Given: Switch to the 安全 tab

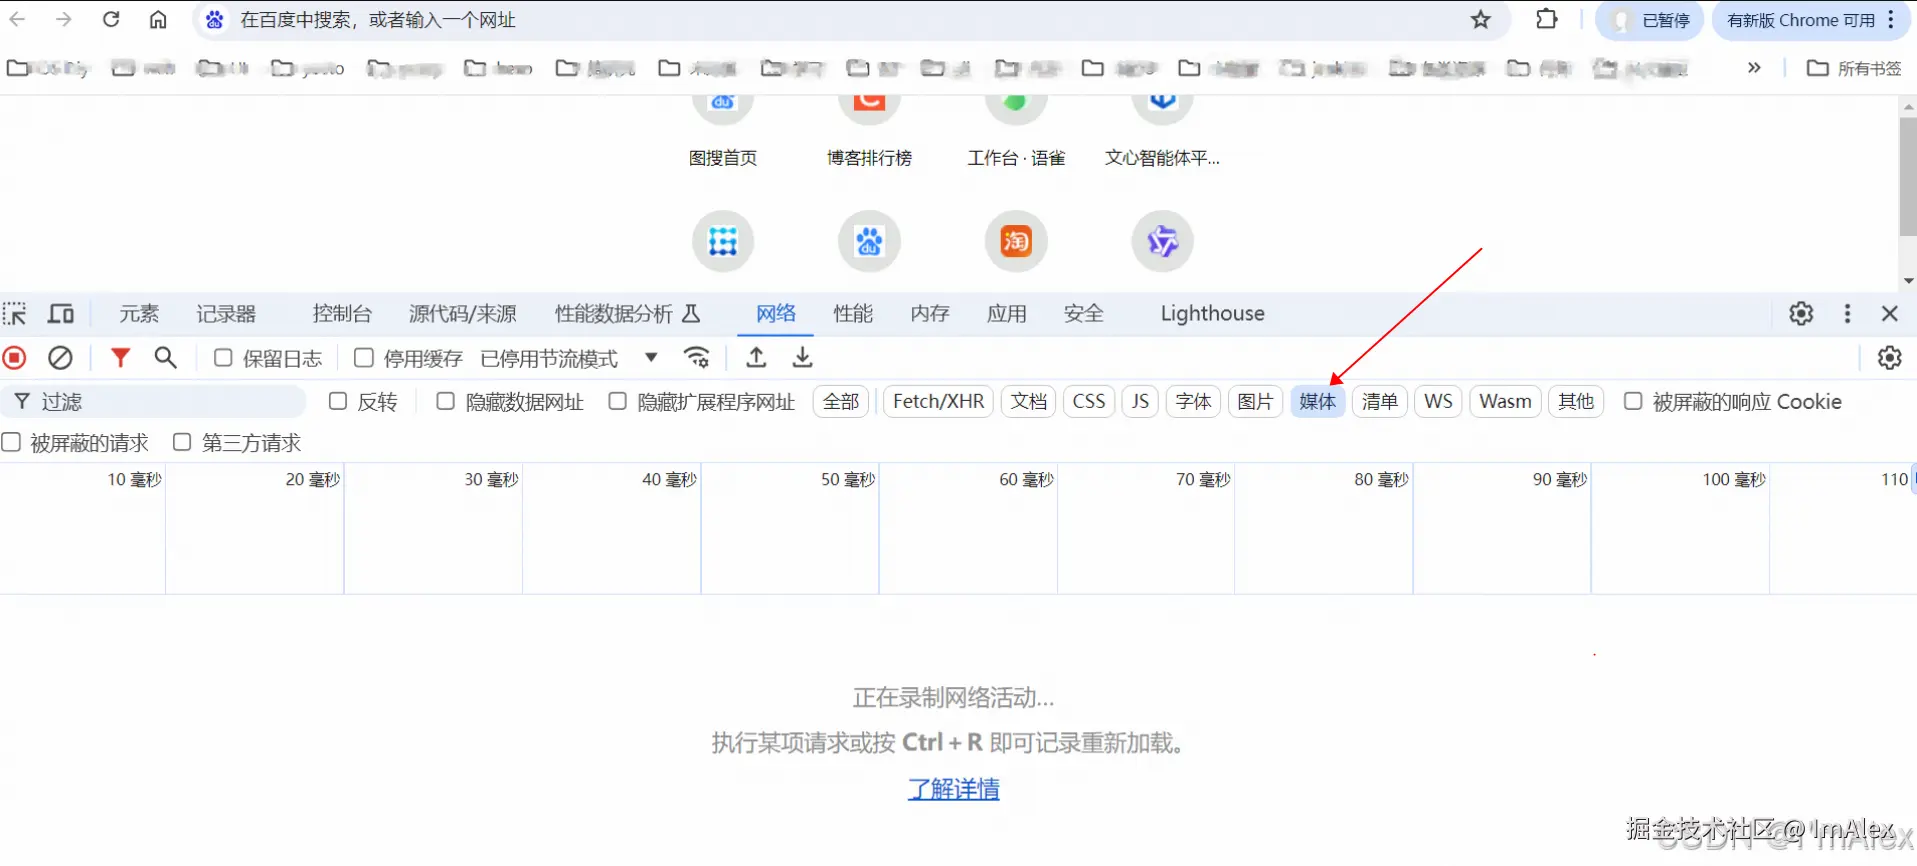Looking at the screenshot, I should pyautogui.click(x=1084, y=314).
